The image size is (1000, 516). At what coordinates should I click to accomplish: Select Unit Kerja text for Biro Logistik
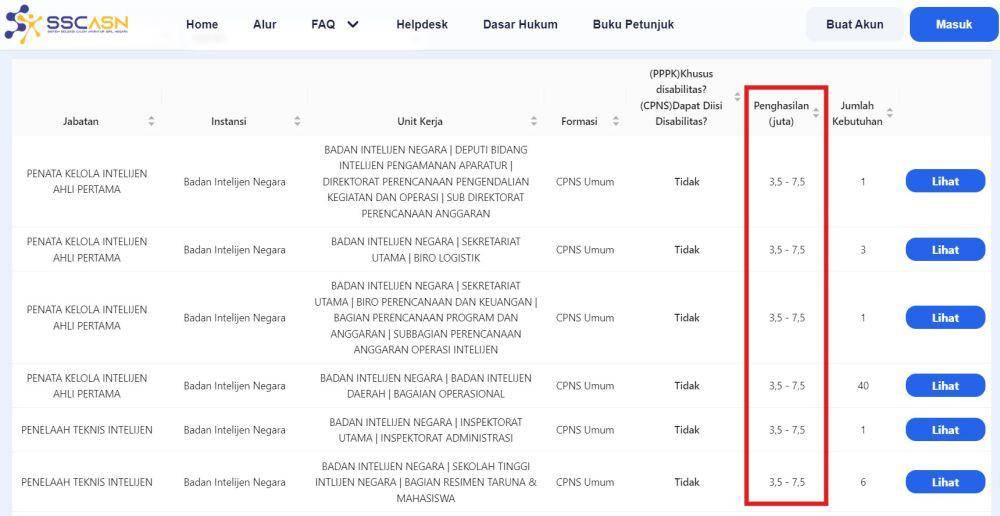pos(425,249)
